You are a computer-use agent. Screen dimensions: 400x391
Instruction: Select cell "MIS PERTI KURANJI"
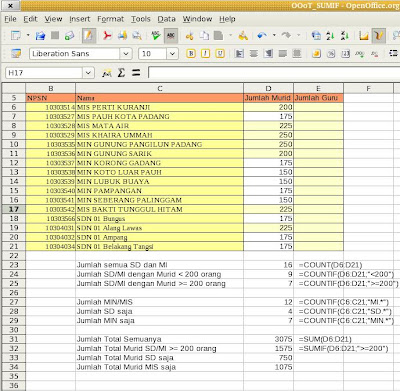159,107
